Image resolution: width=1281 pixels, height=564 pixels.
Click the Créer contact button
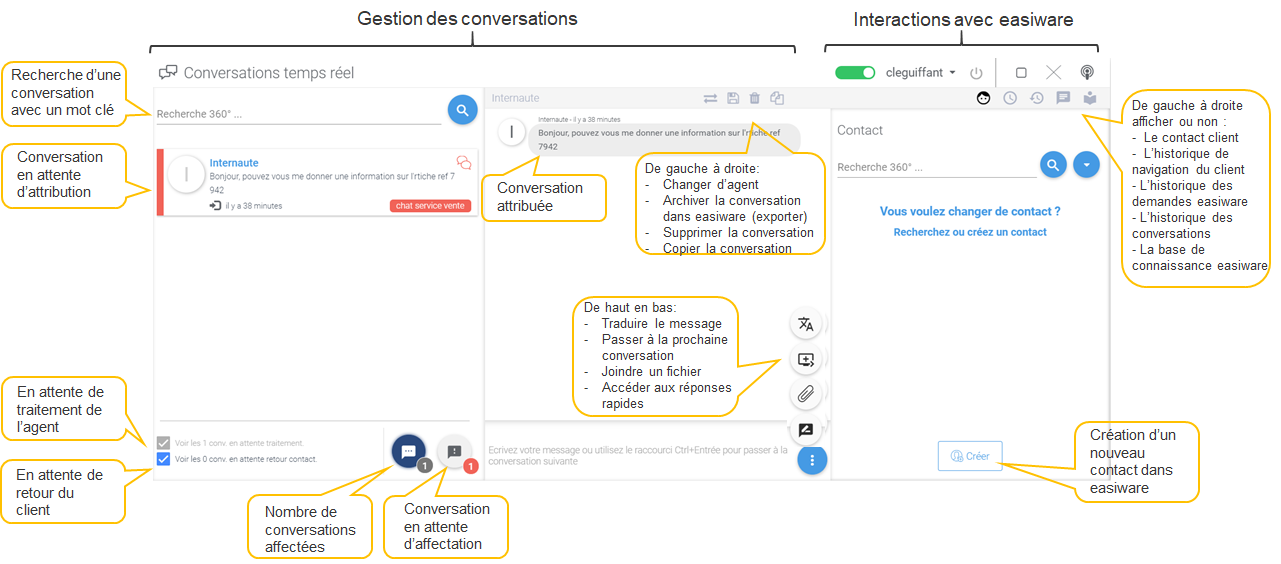(969, 456)
